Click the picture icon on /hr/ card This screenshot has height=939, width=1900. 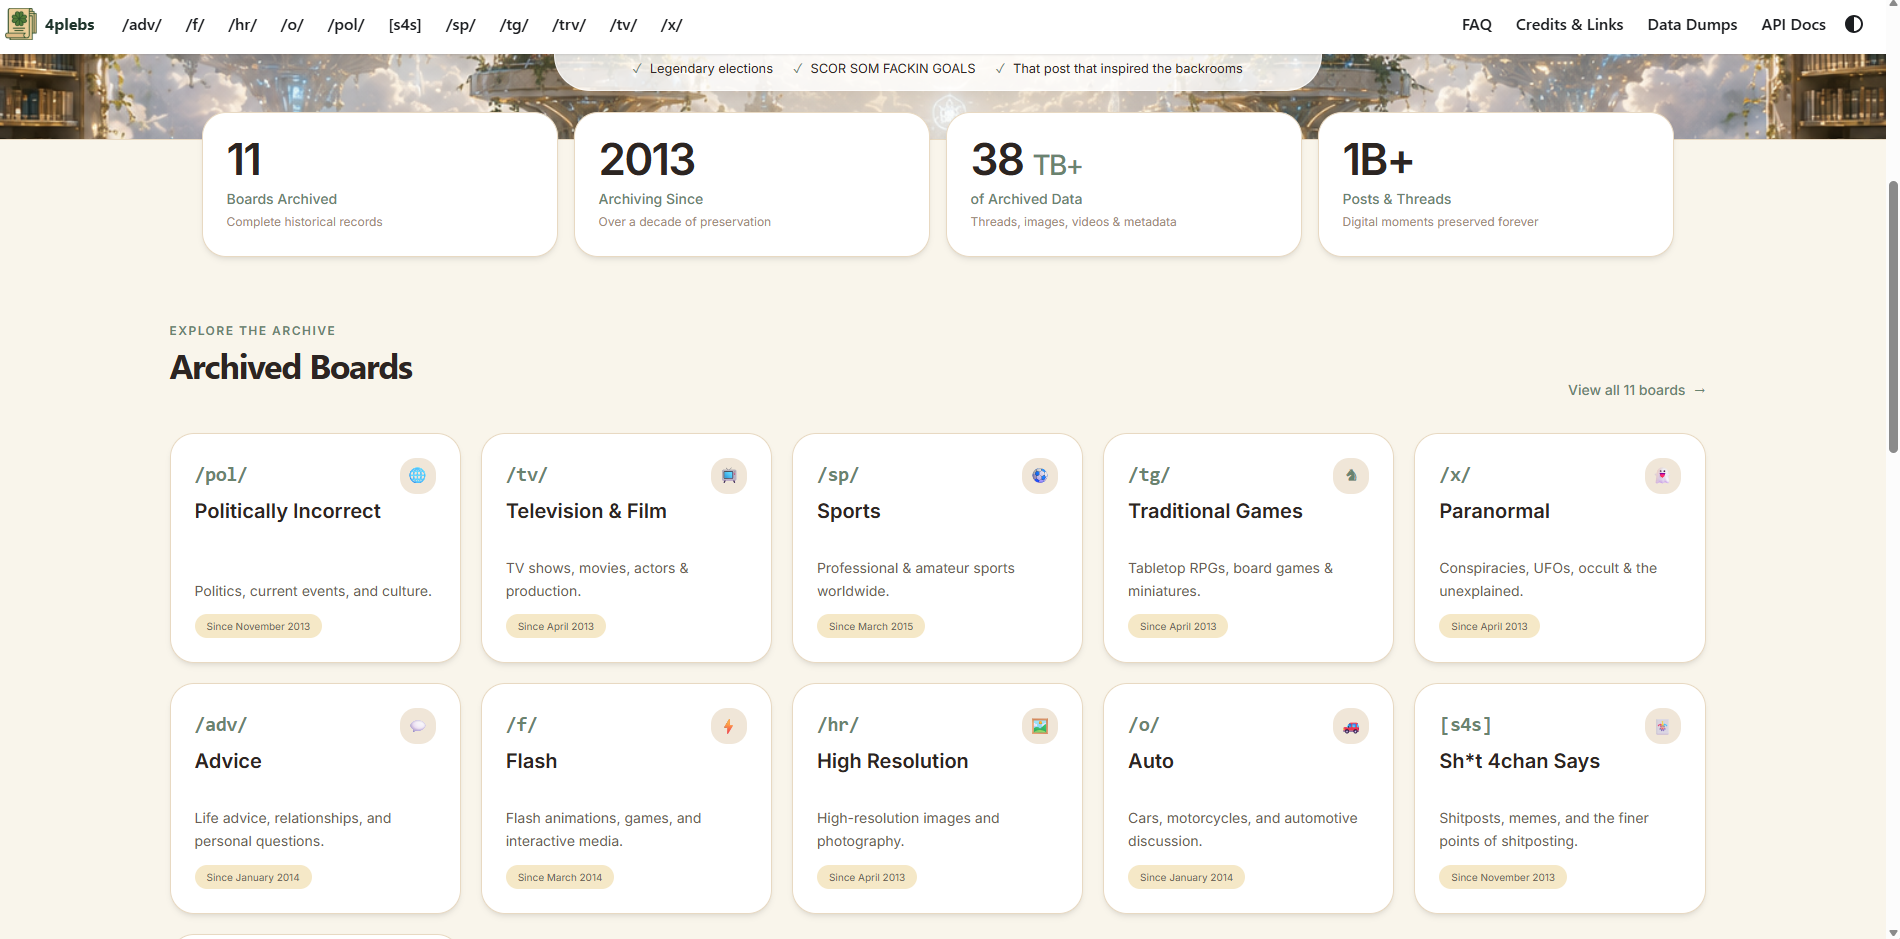click(1040, 726)
